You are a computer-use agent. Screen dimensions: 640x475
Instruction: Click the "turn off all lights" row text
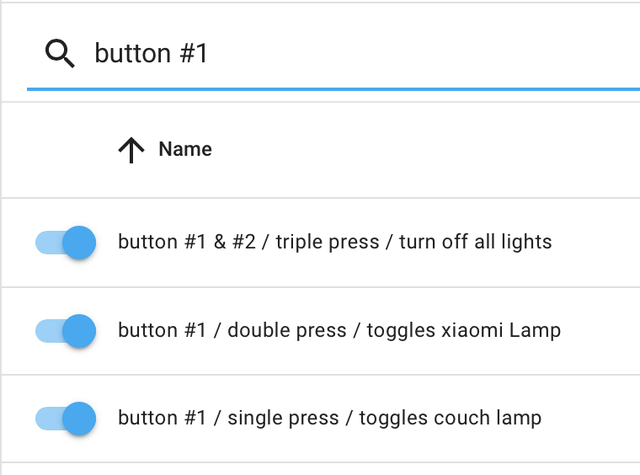(475, 242)
